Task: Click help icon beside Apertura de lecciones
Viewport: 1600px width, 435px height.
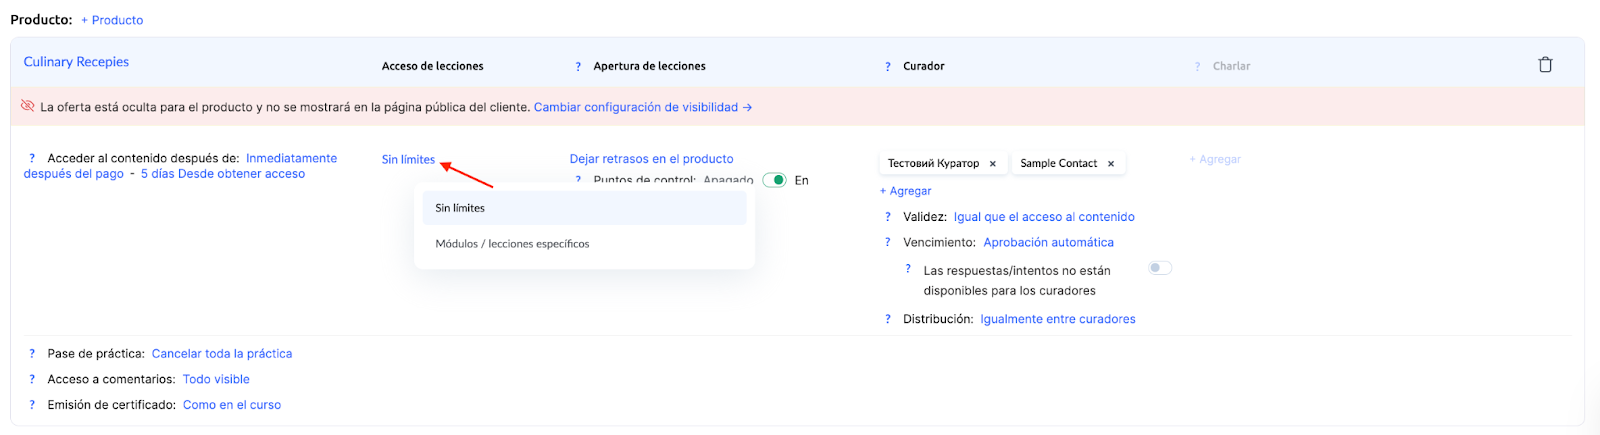Action: [x=578, y=67]
